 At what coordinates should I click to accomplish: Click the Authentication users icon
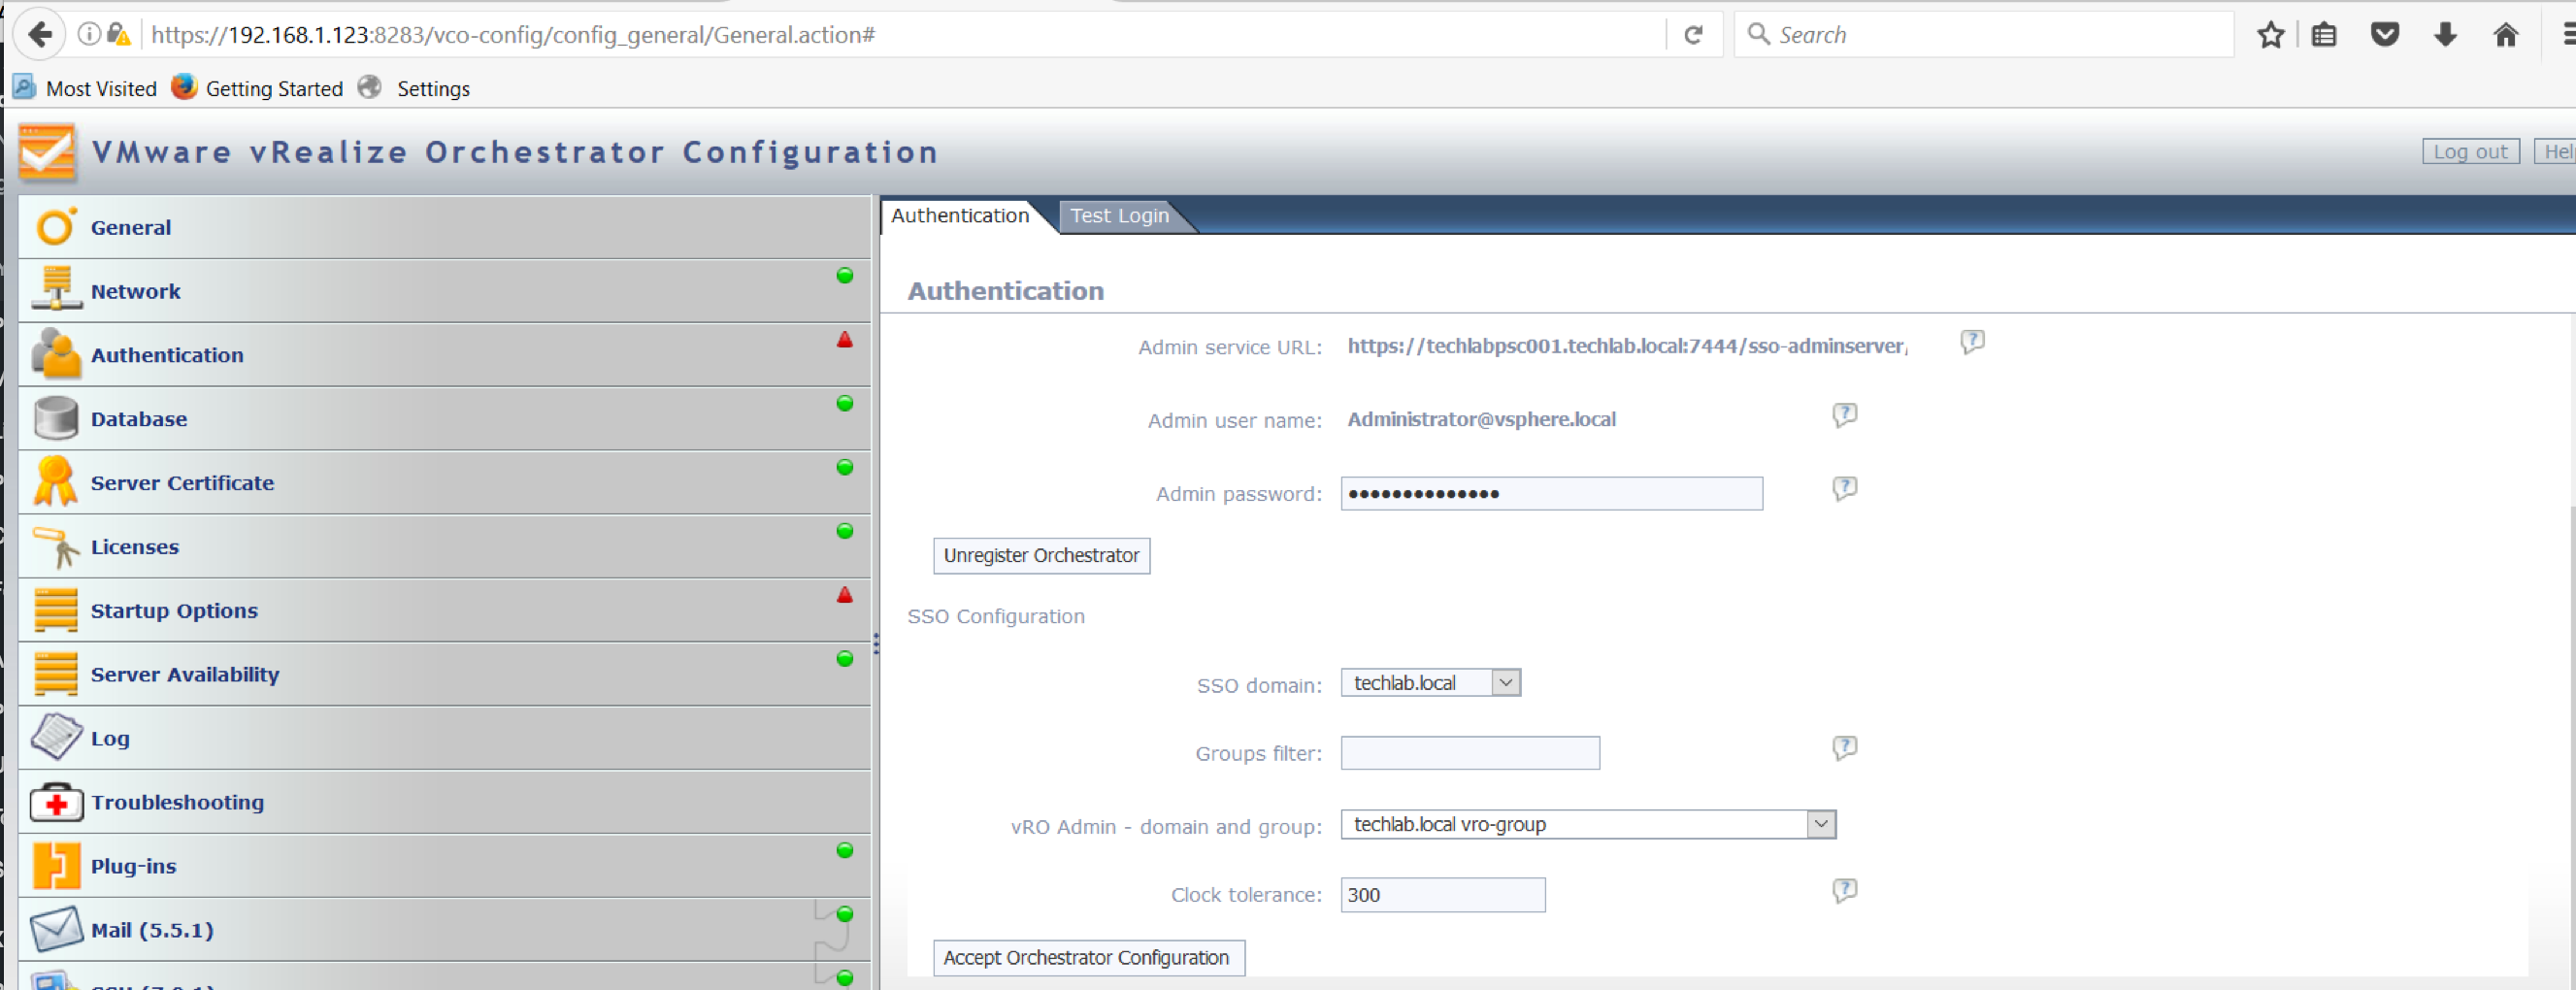pyautogui.click(x=55, y=354)
